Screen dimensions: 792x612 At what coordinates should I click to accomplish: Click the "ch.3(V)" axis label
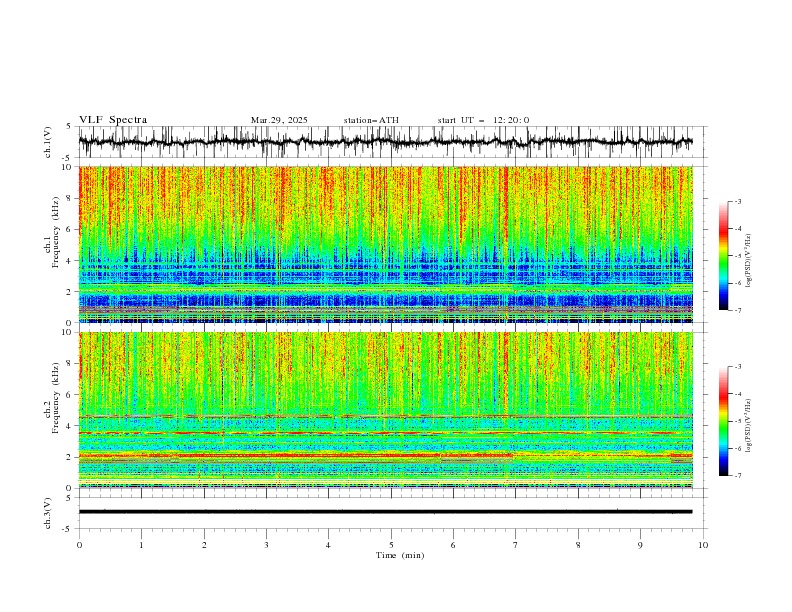(x=48, y=513)
